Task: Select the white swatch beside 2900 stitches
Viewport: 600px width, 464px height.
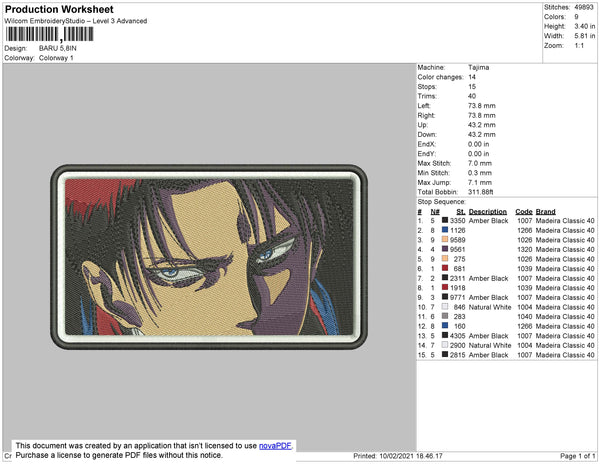Action: pos(445,345)
